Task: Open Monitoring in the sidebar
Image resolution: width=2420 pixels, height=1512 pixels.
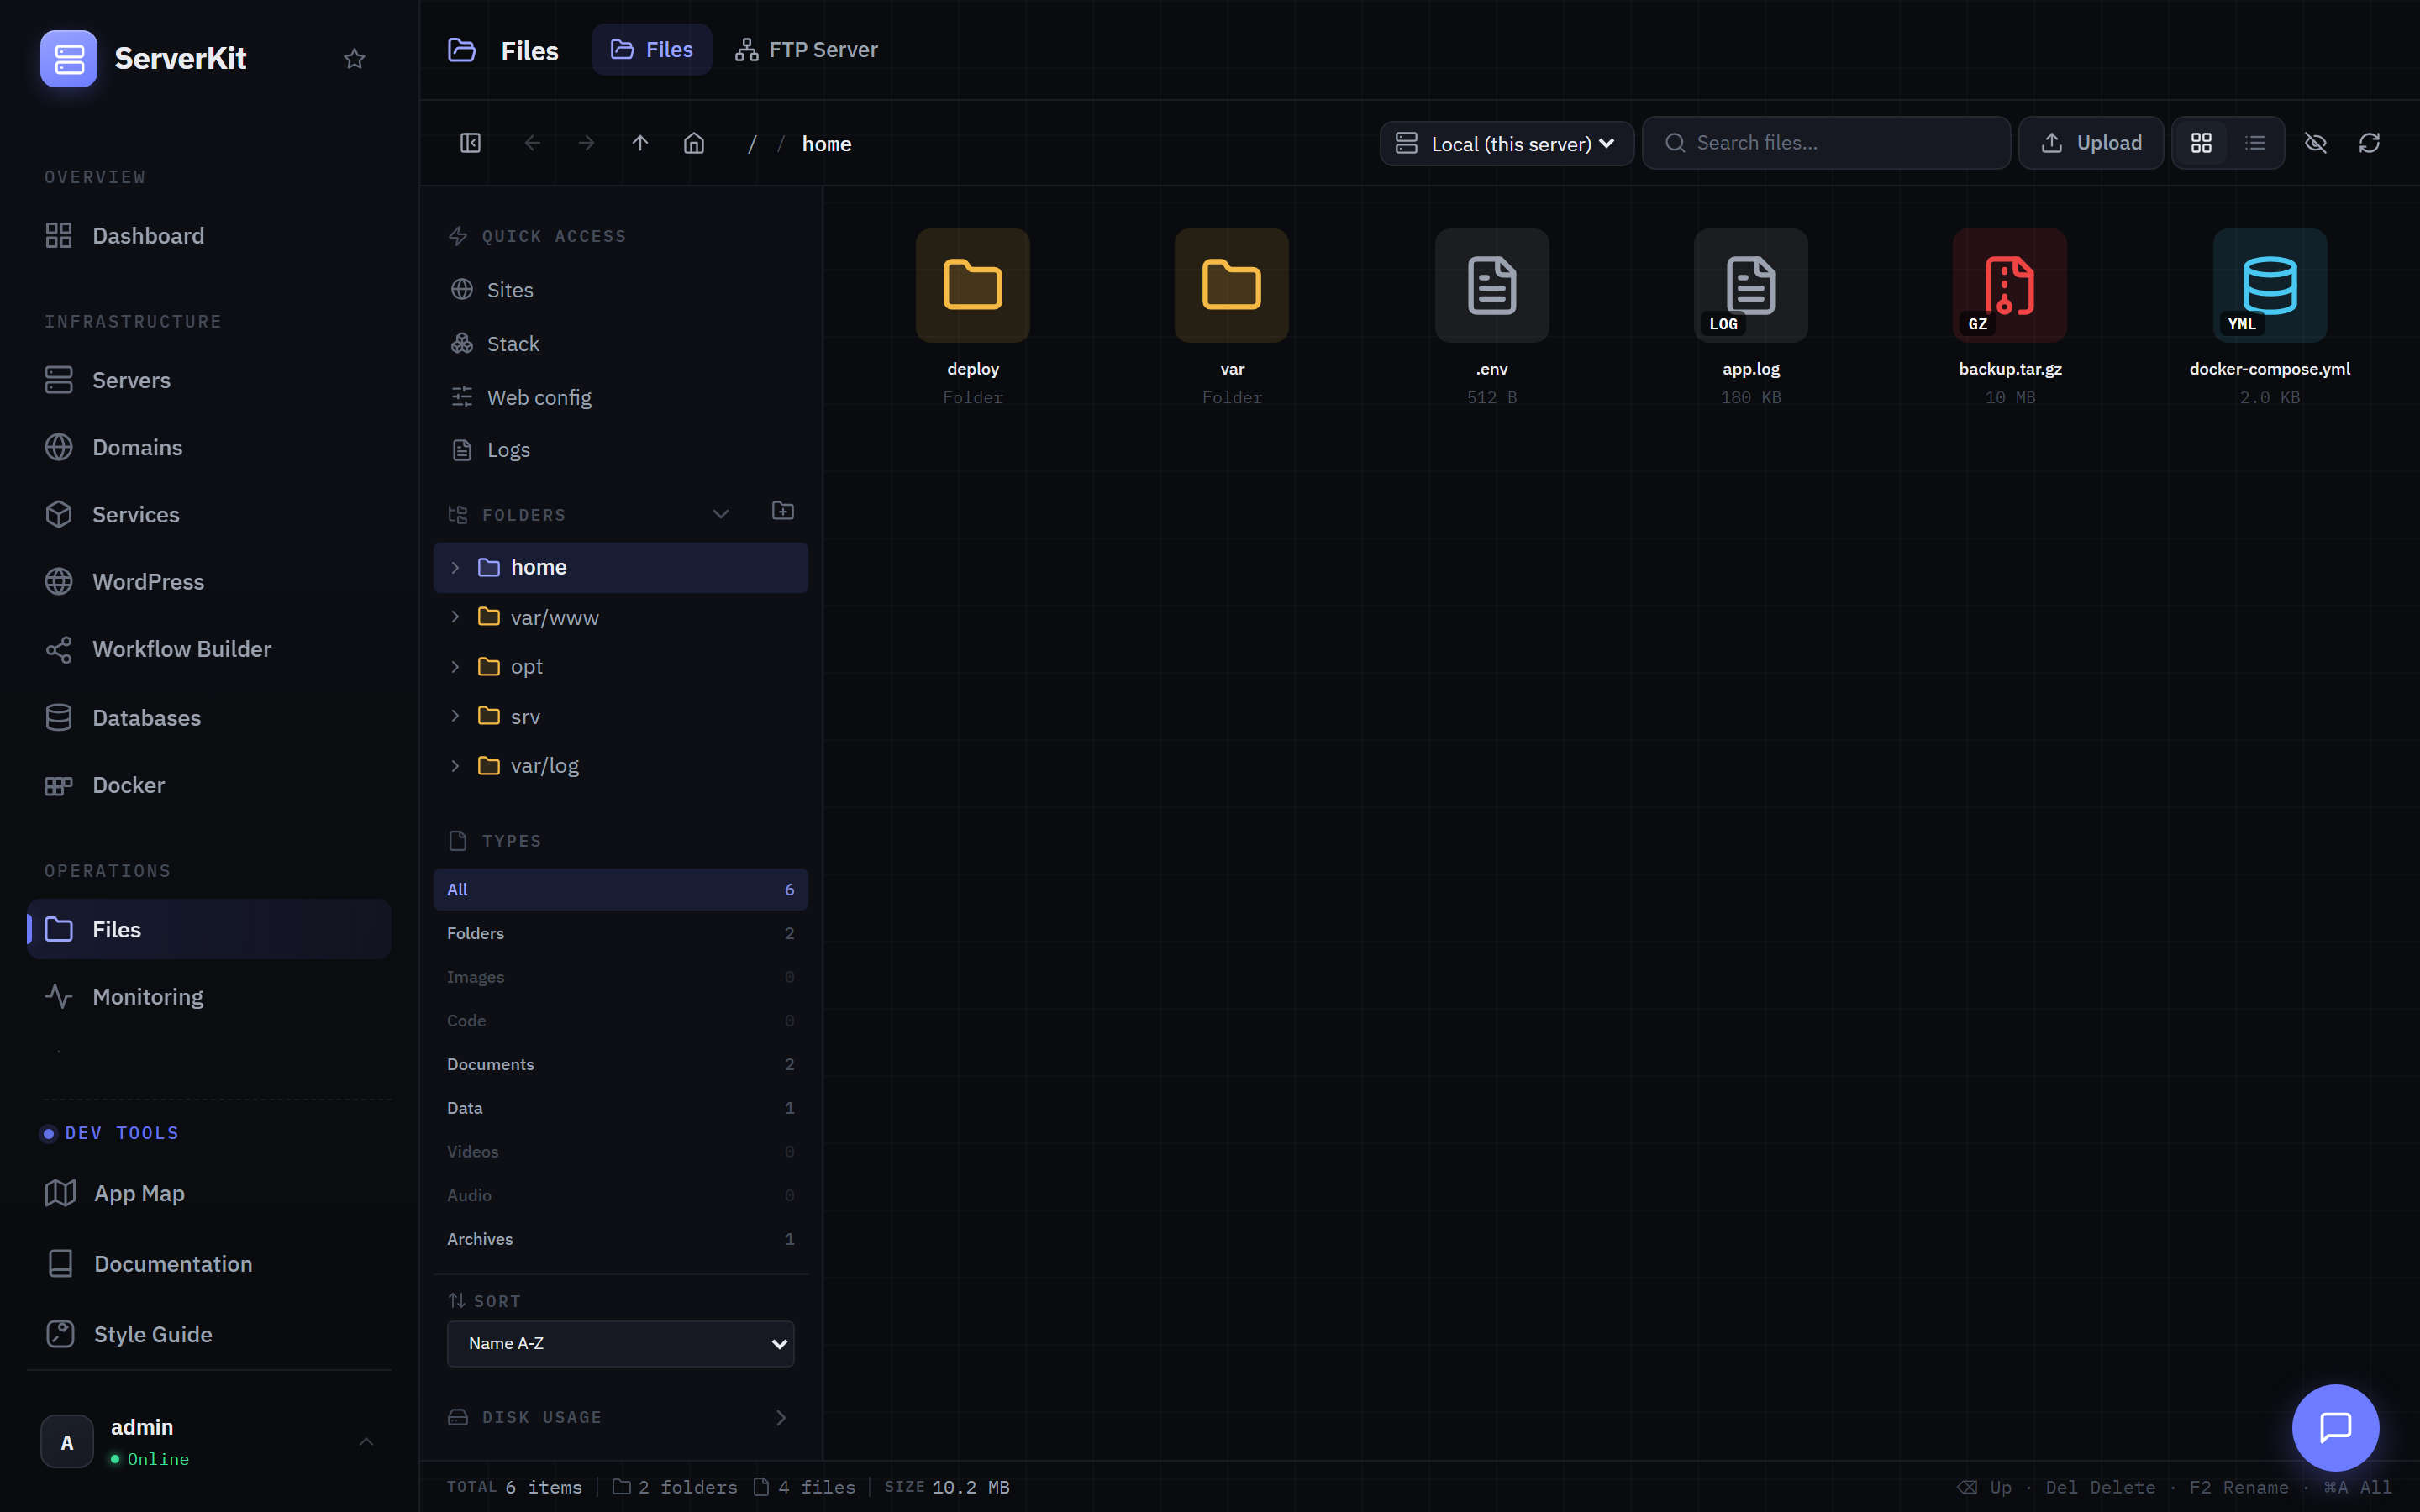Action: tap(209, 996)
